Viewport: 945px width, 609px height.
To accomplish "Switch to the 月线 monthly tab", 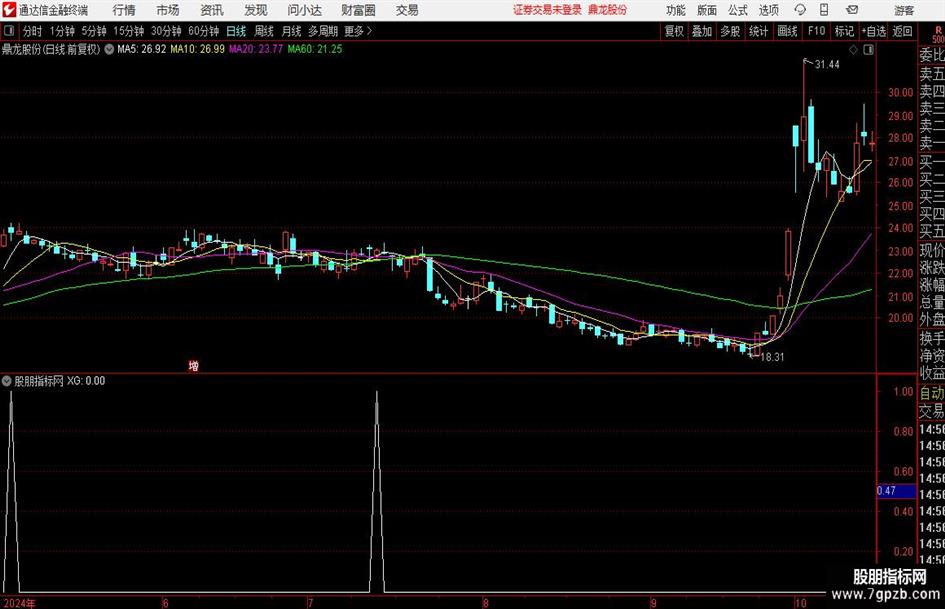I will [292, 31].
